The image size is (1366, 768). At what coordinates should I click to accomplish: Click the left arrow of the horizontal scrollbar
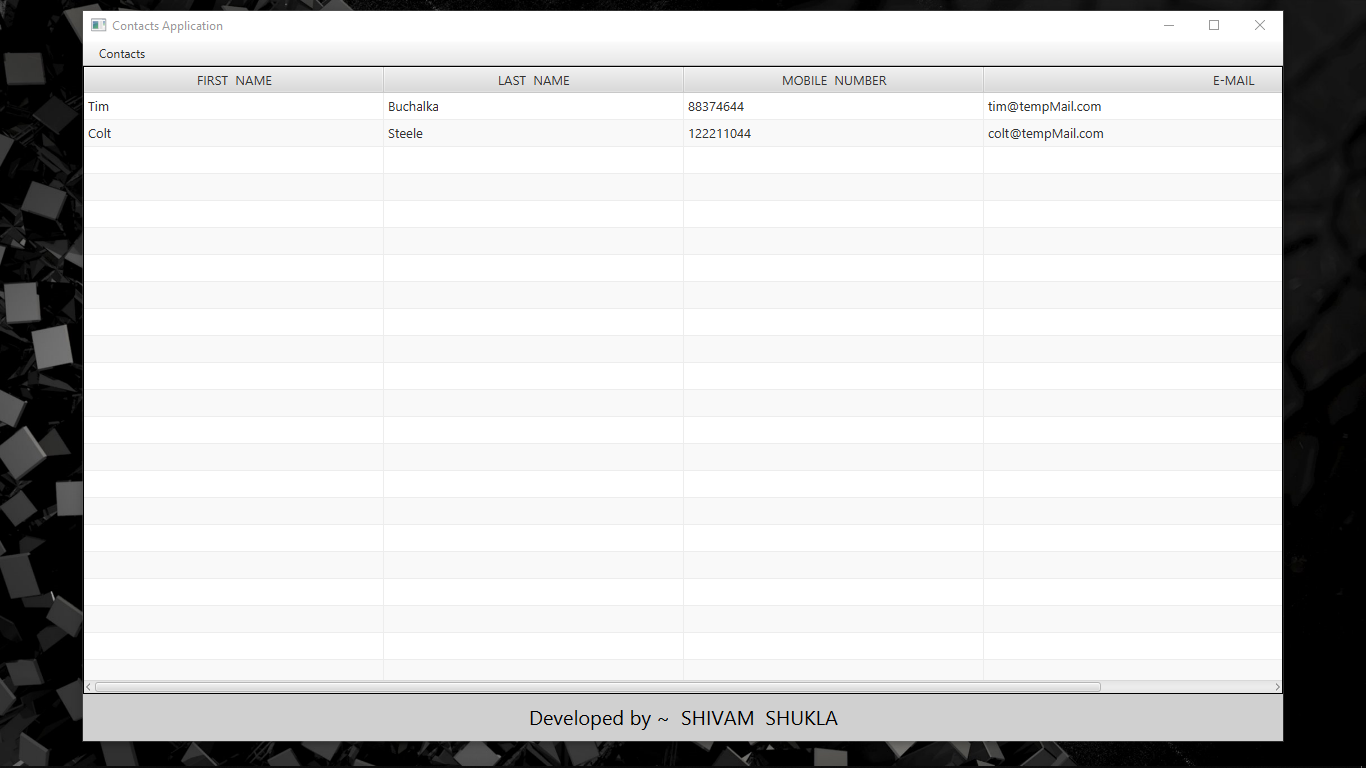tap(89, 686)
